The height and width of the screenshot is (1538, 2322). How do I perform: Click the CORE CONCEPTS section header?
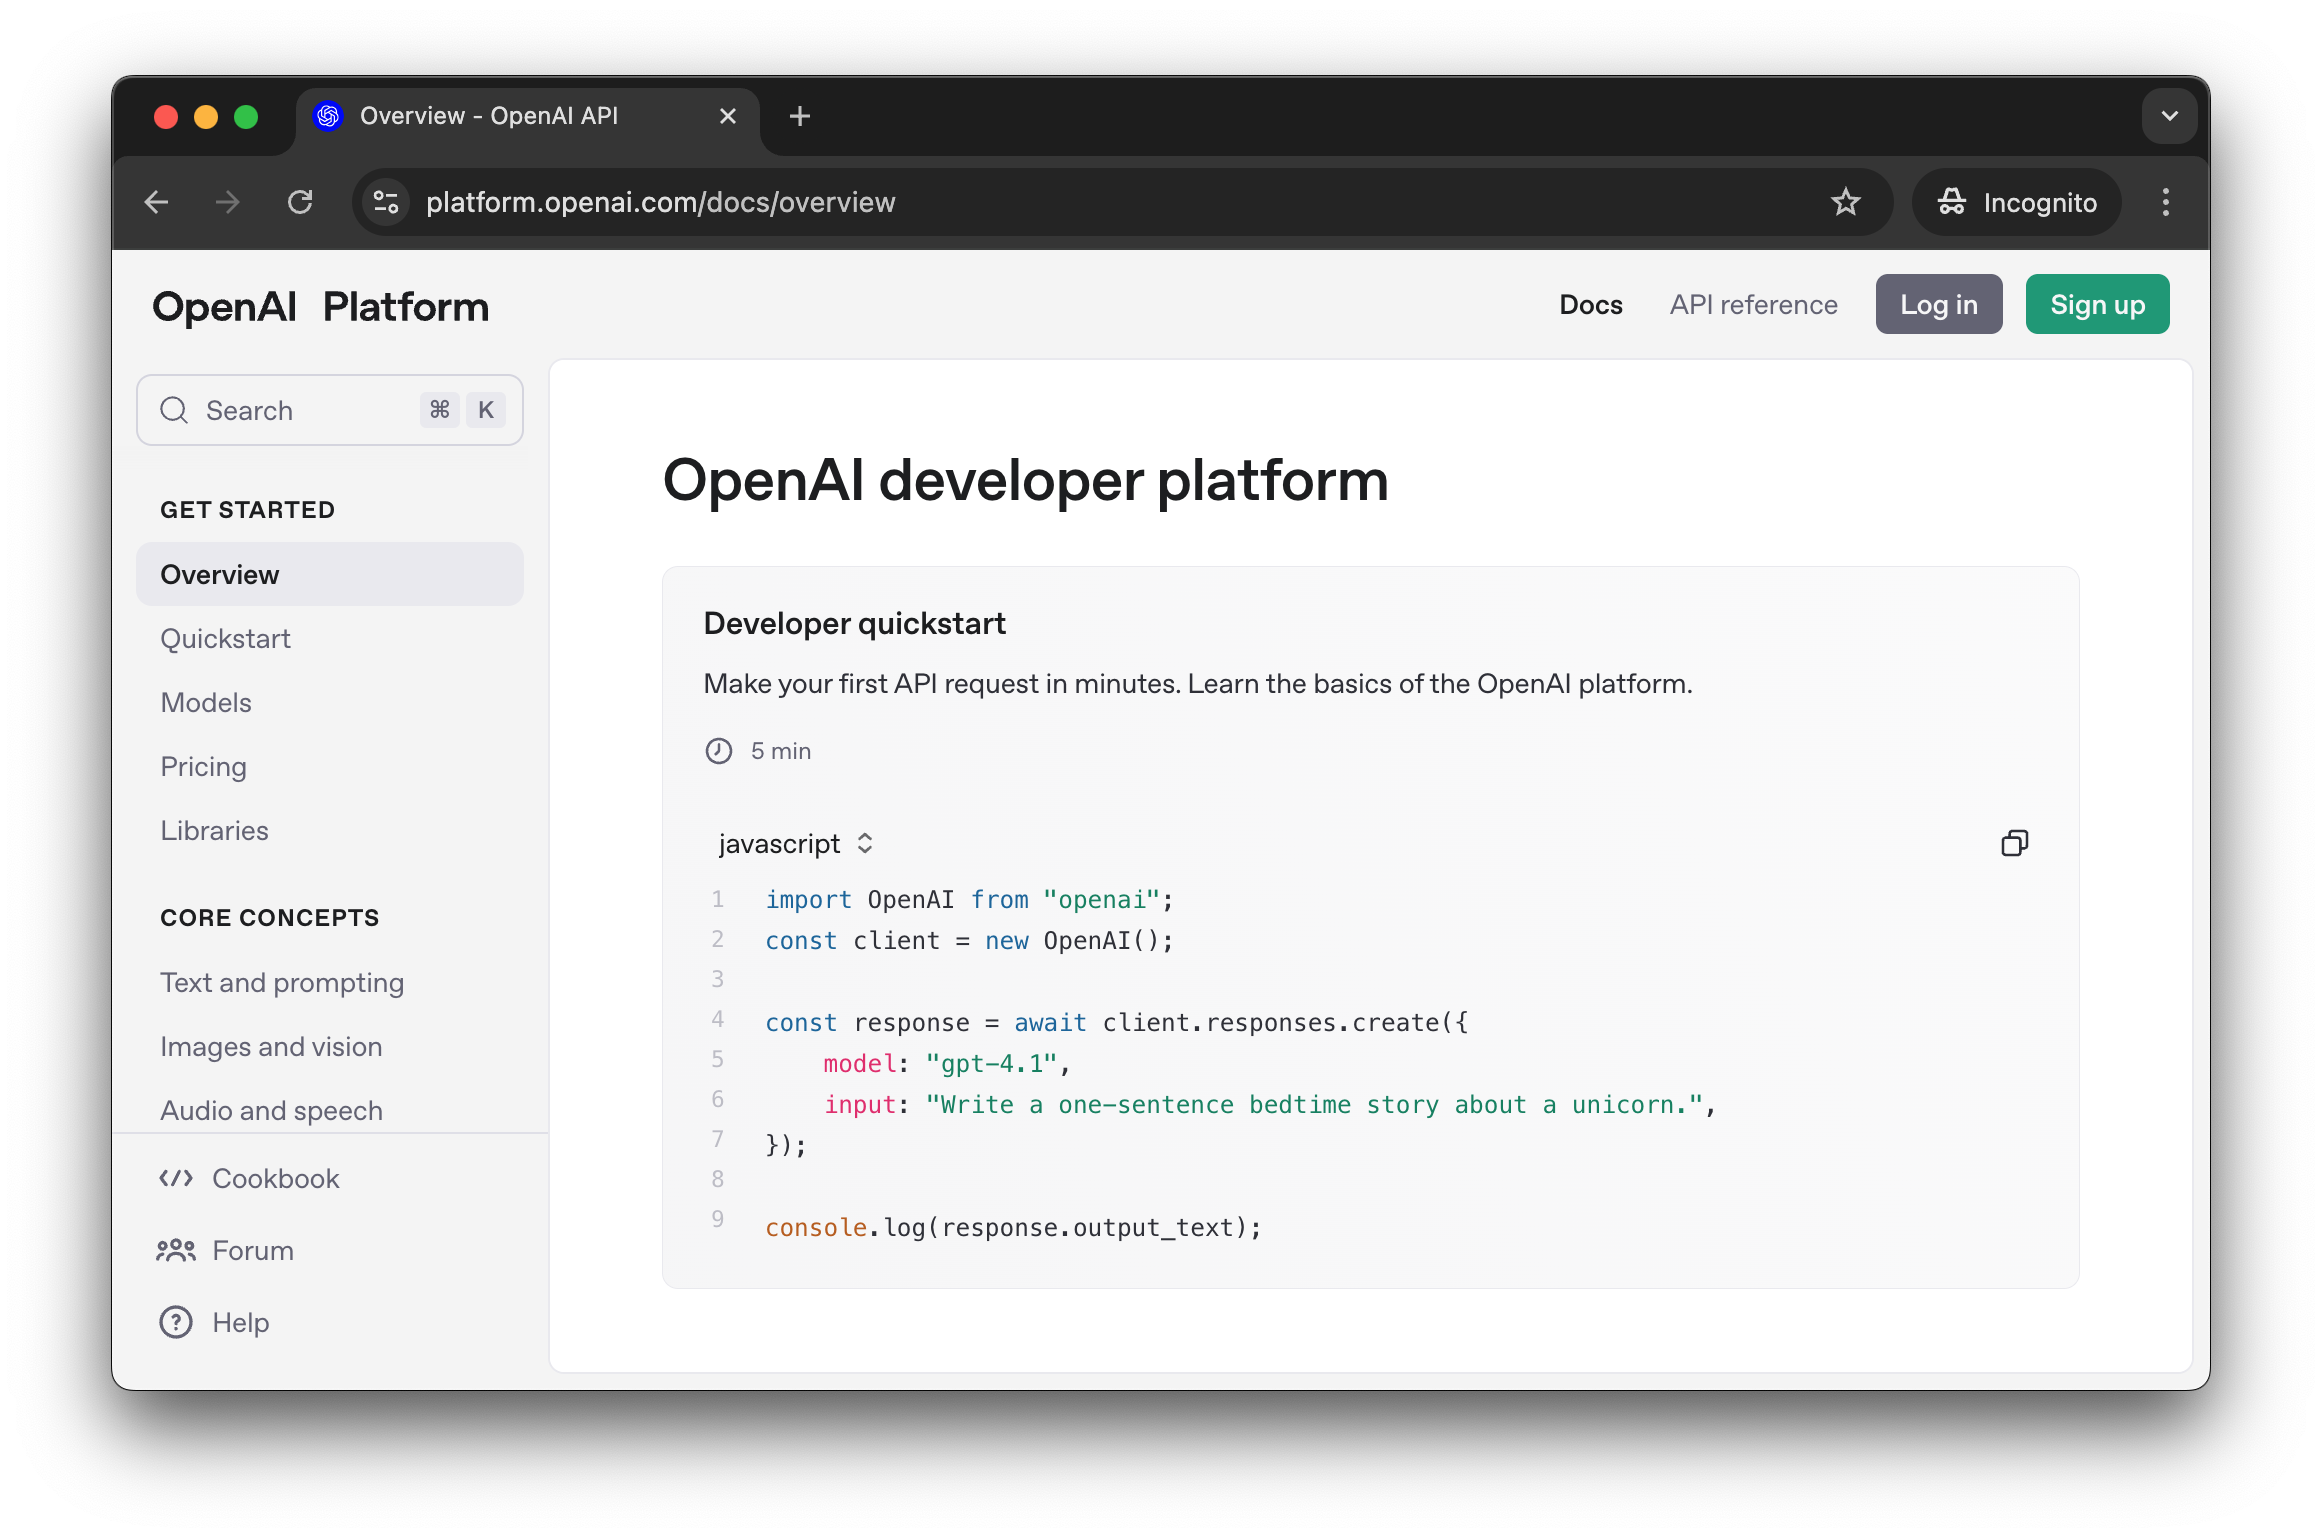(270, 917)
